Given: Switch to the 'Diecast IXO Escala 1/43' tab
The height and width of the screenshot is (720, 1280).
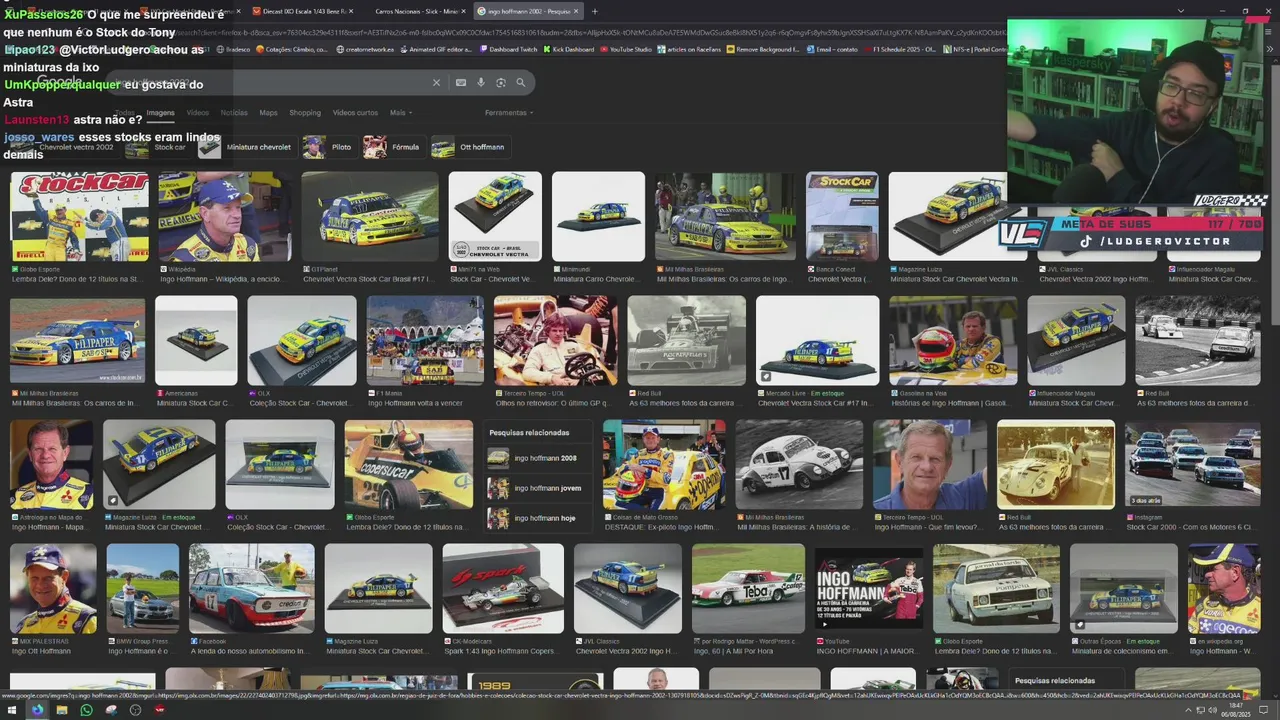Looking at the screenshot, I should pos(300,11).
